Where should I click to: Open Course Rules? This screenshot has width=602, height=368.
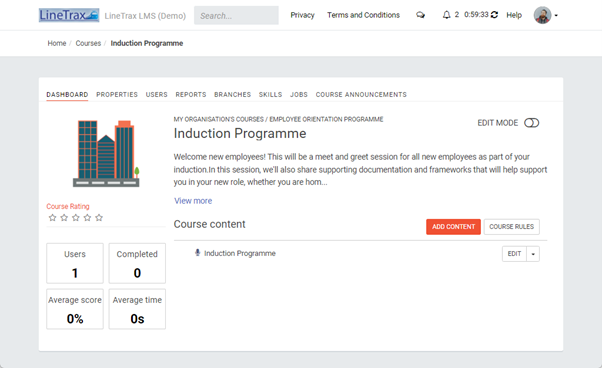tap(511, 227)
